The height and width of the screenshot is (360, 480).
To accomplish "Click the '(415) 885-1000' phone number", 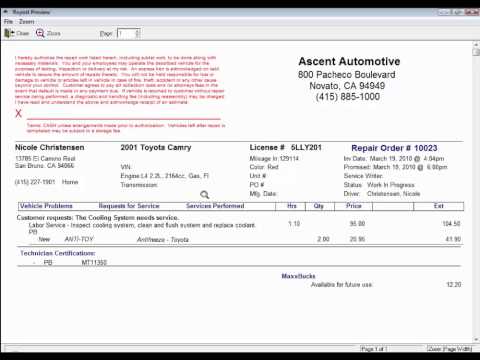I will [x=348, y=97].
